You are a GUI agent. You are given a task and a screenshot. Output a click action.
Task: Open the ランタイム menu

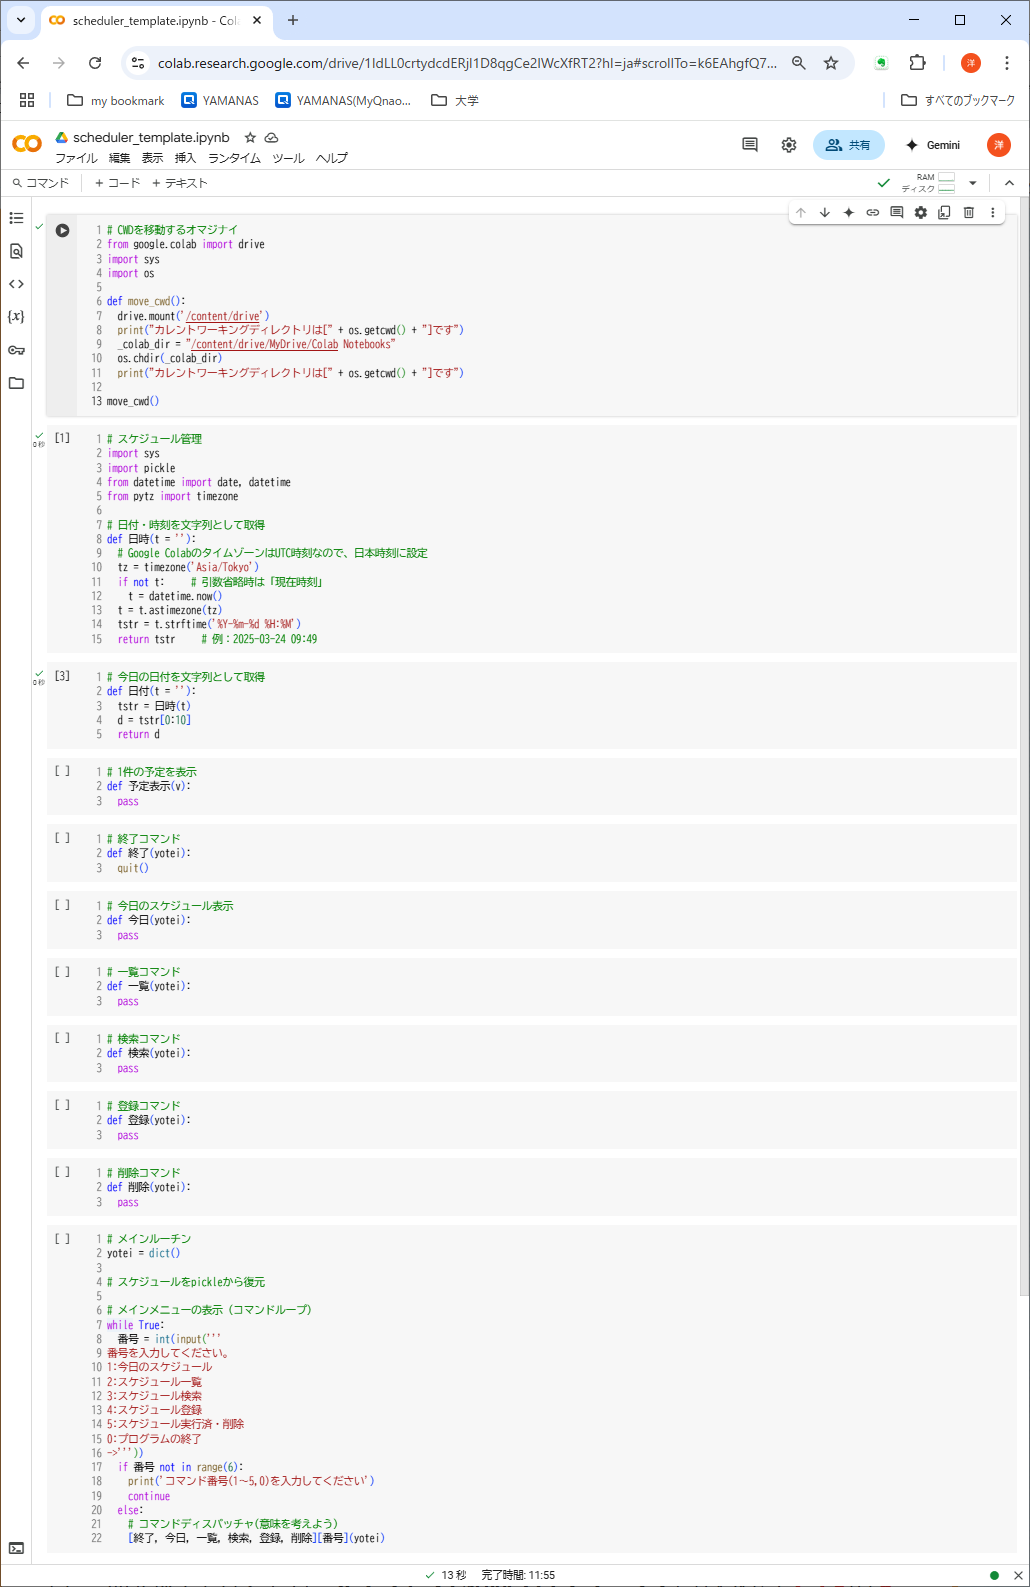pyautogui.click(x=234, y=158)
